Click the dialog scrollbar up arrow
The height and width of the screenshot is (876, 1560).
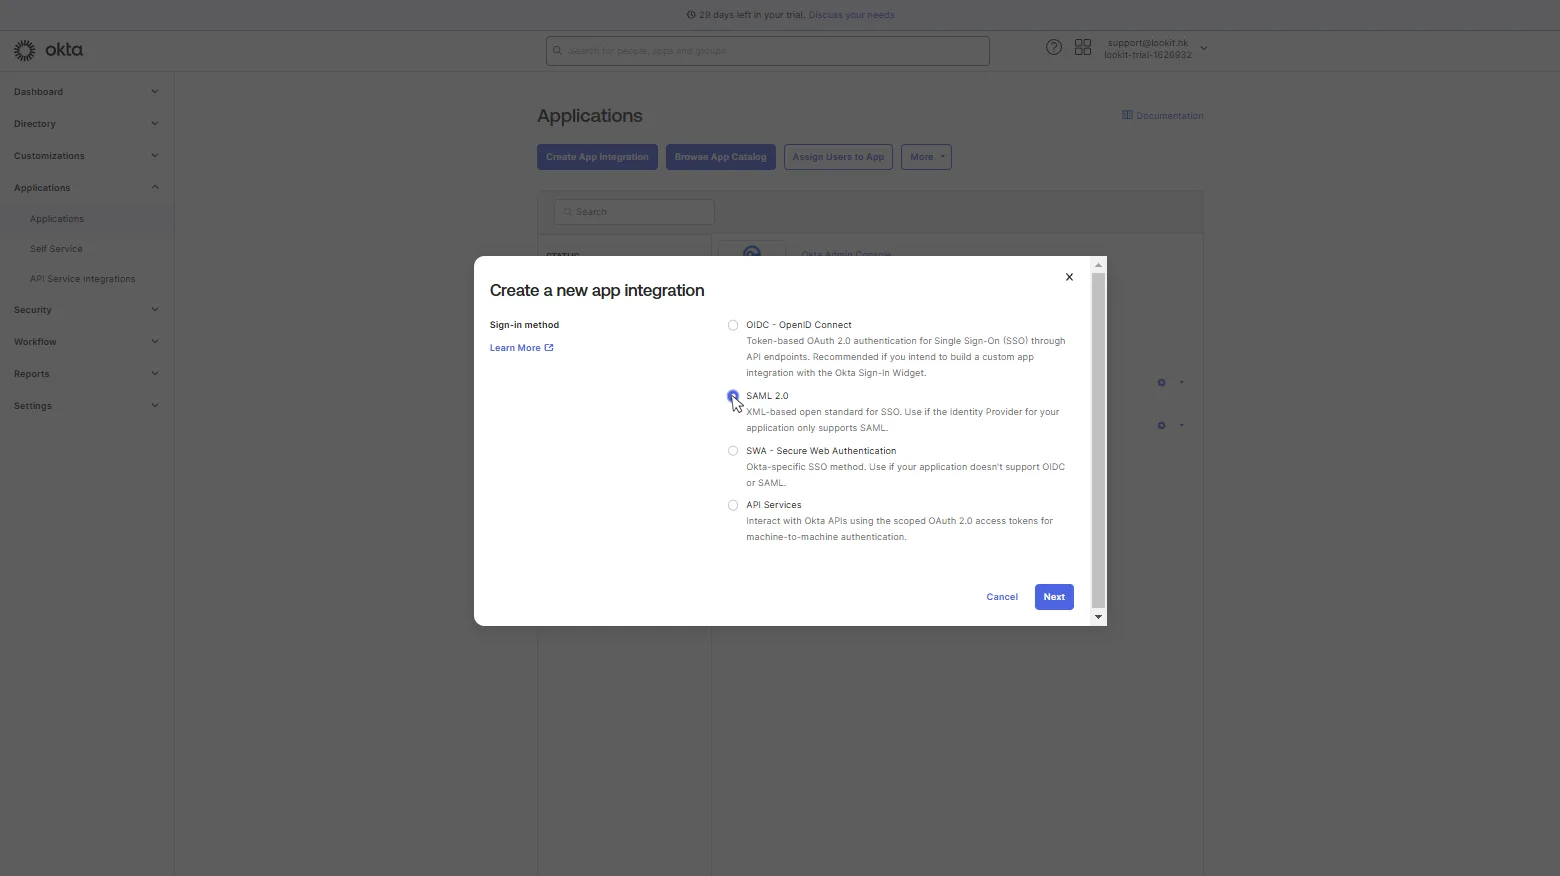click(x=1098, y=265)
